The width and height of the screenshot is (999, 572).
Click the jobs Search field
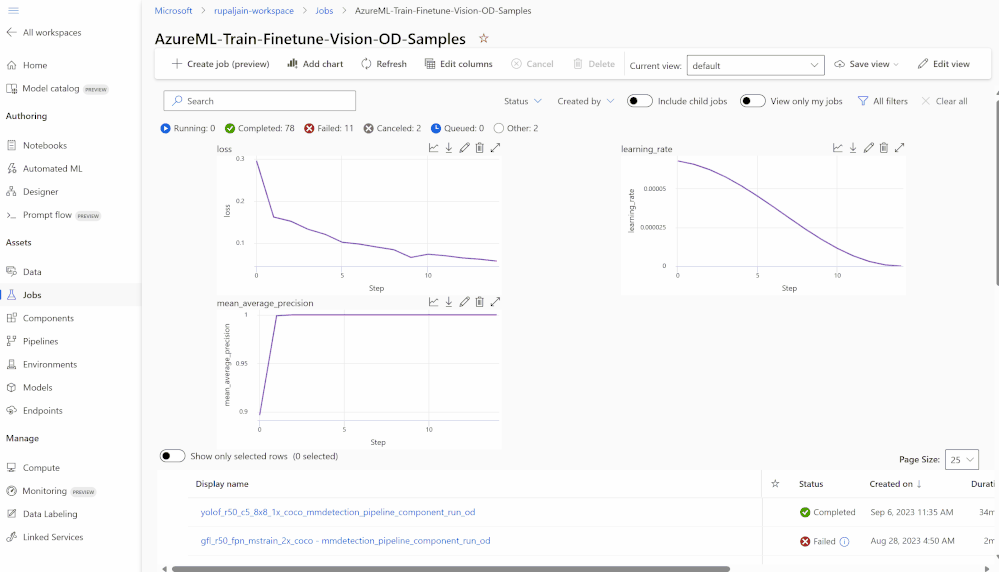pos(259,101)
